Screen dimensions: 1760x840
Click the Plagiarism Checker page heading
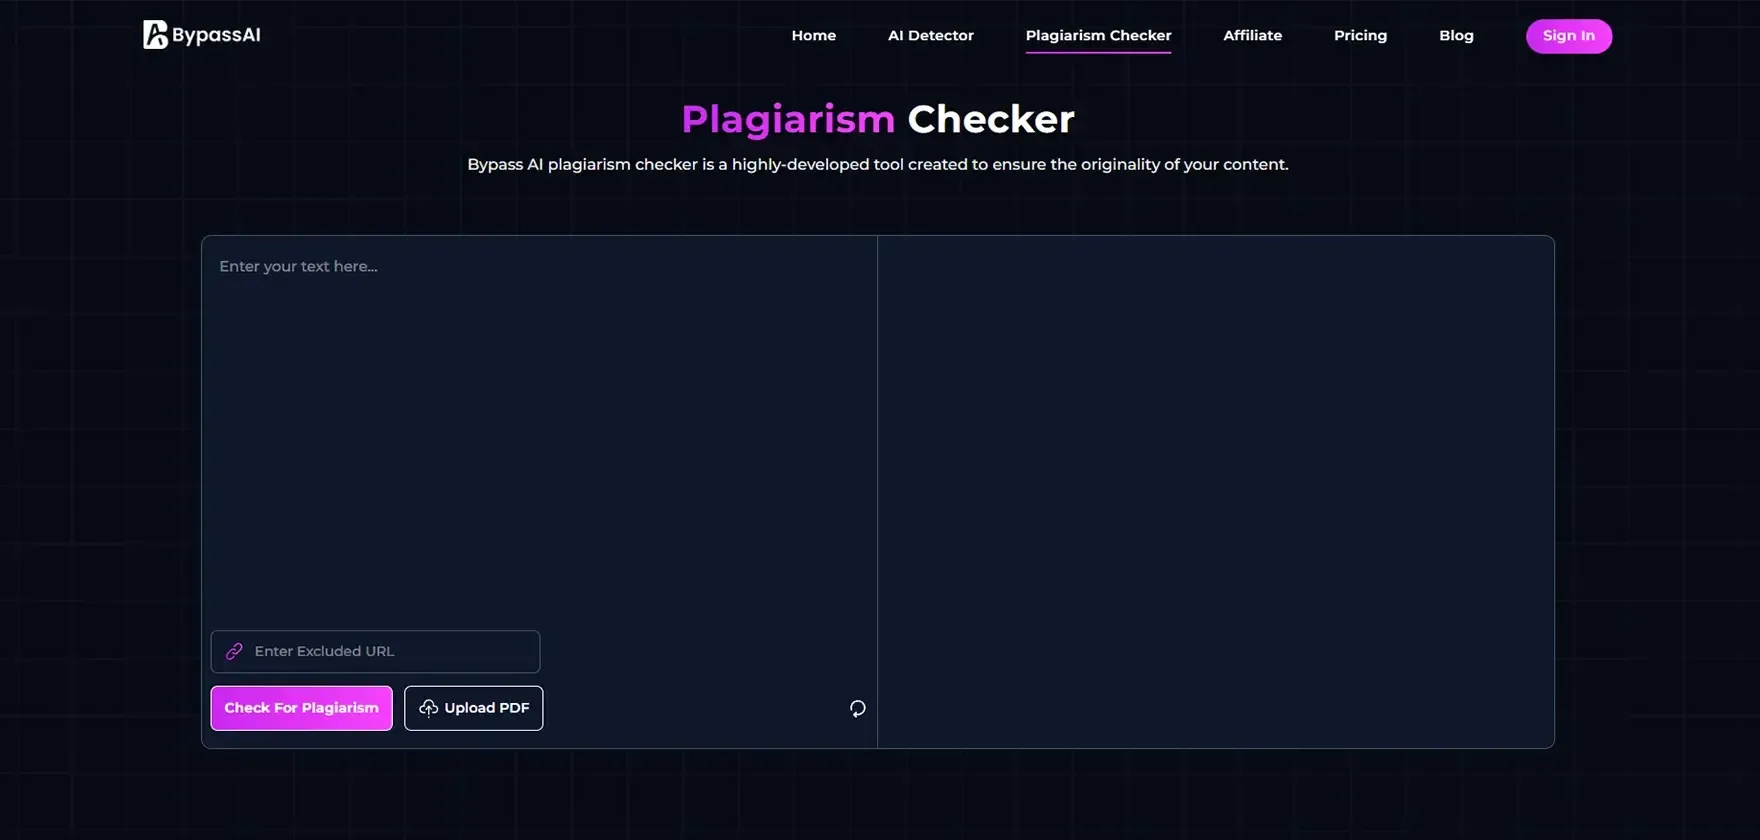[877, 119]
